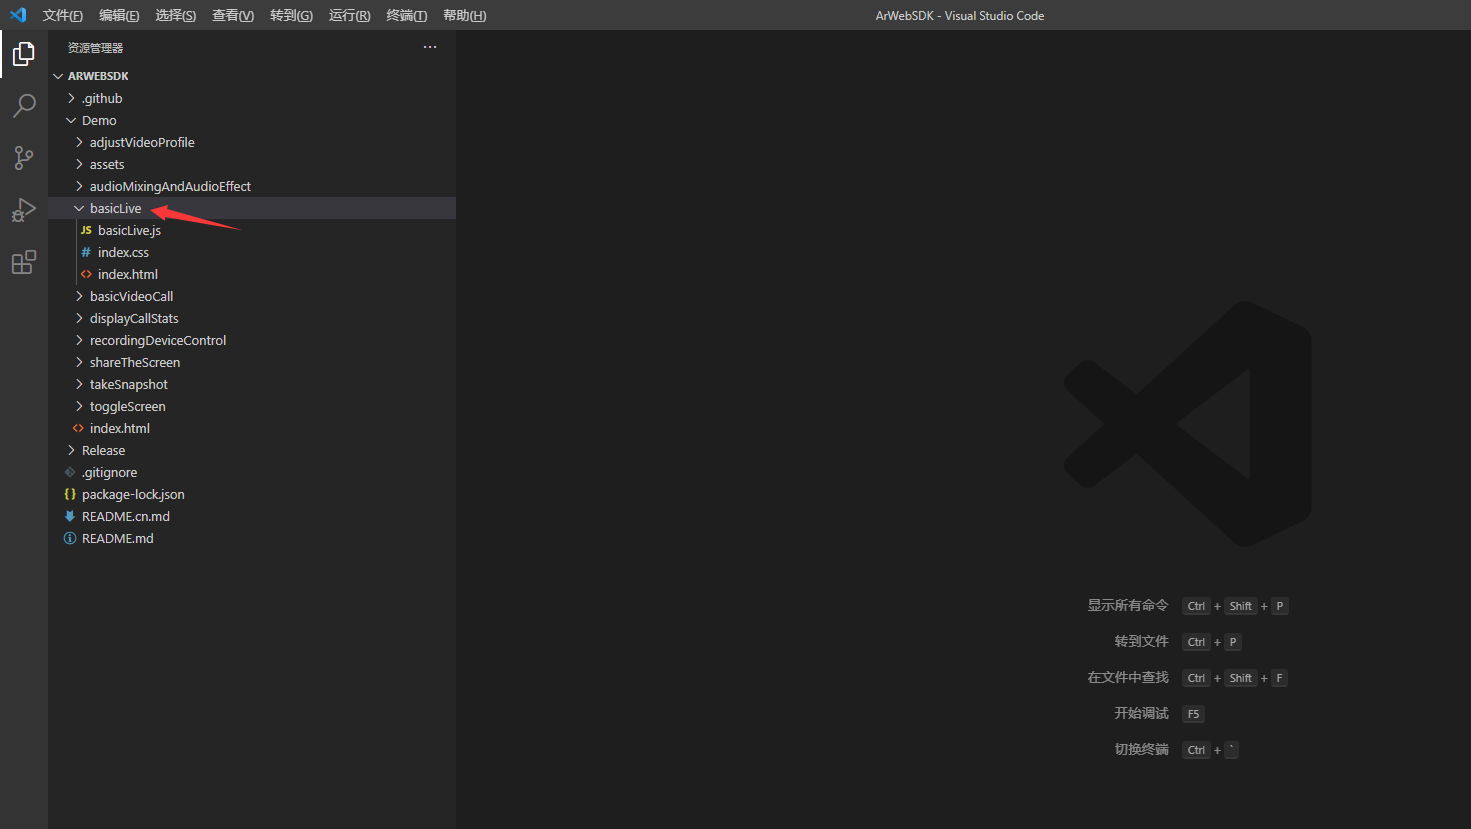Image resolution: width=1471 pixels, height=829 pixels.
Task: Click the git icon beside .gitignore
Action: (x=70, y=472)
